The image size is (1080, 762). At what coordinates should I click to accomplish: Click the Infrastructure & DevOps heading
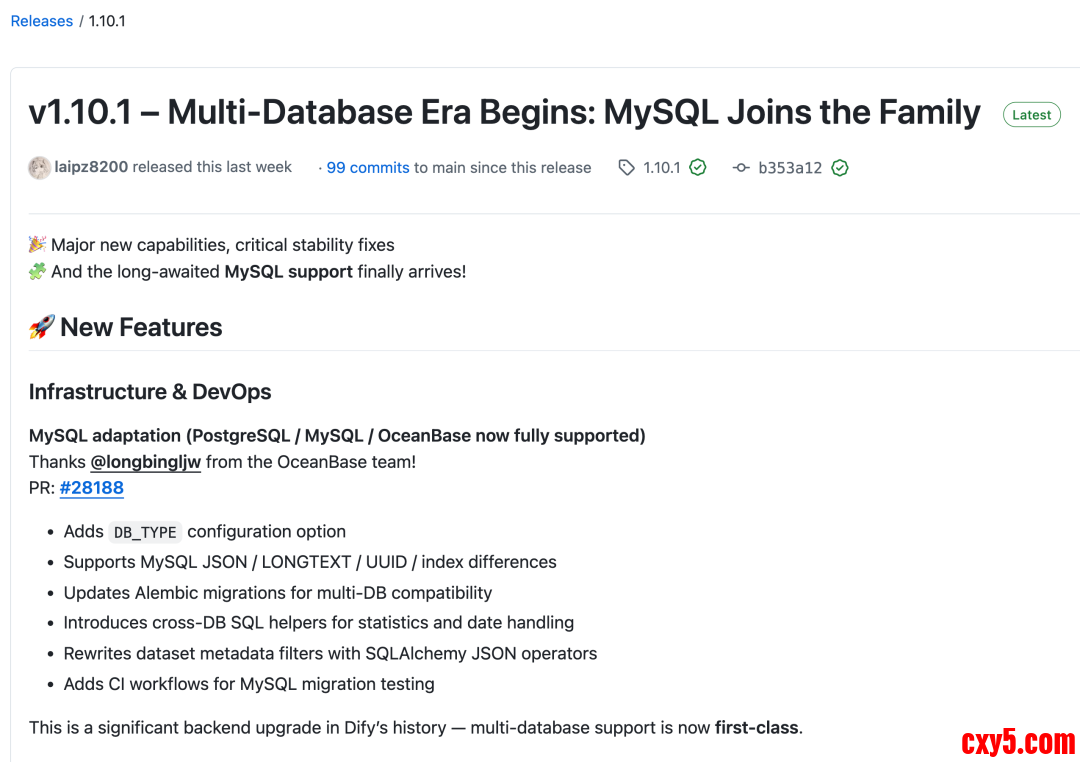[150, 392]
